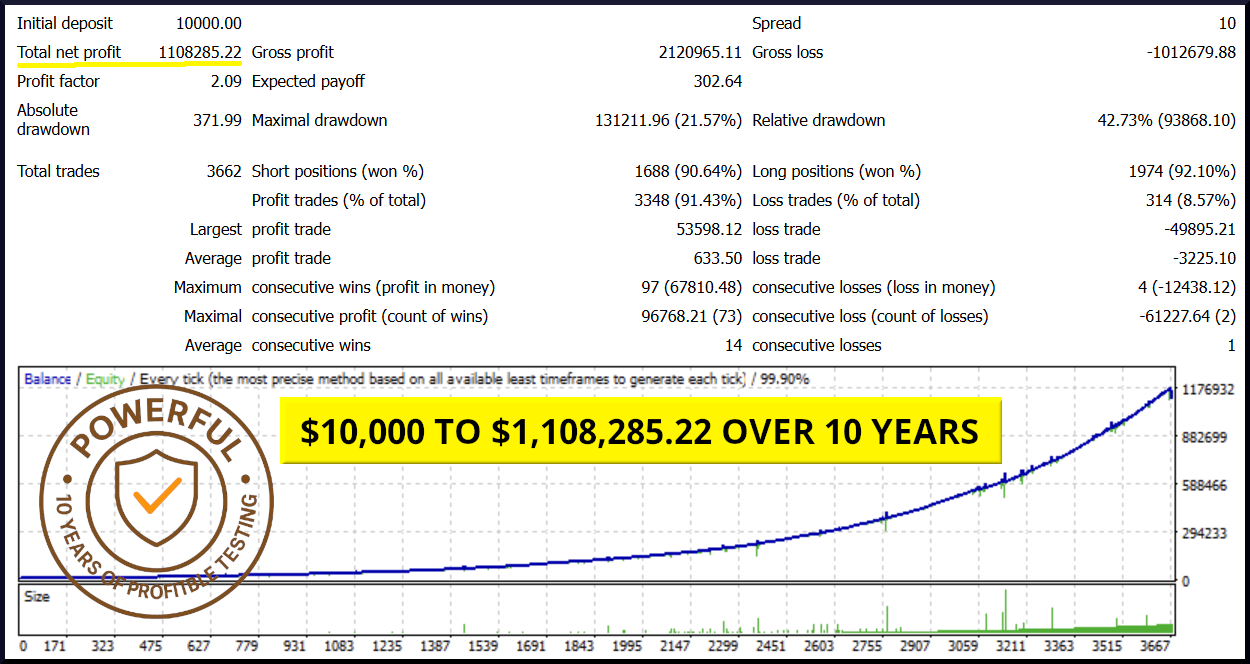Select maximal consecutive profit 96768.21 (73)
1250x664 pixels.
click(x=692, y=316)
